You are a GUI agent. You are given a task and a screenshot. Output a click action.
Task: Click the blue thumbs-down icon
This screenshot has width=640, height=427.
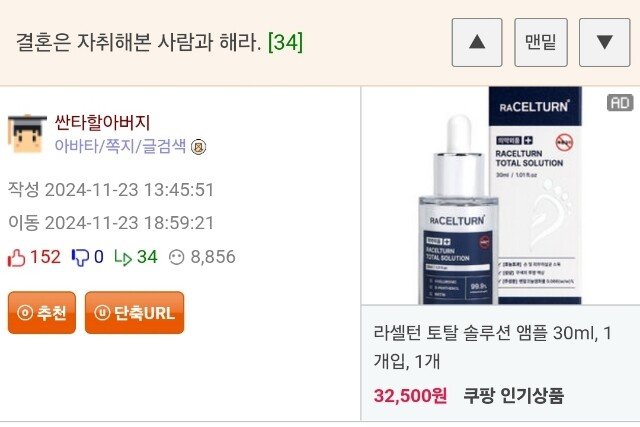click(x=80, y=258)
